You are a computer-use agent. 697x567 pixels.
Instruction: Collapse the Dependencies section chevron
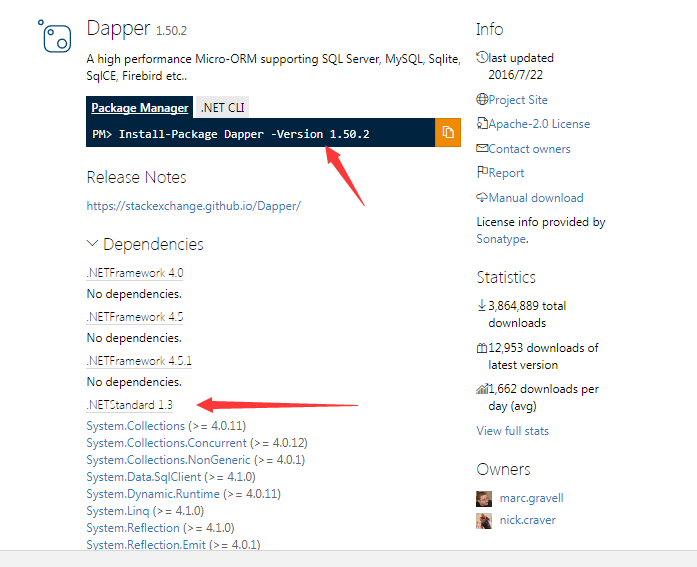tap(92, 244)
